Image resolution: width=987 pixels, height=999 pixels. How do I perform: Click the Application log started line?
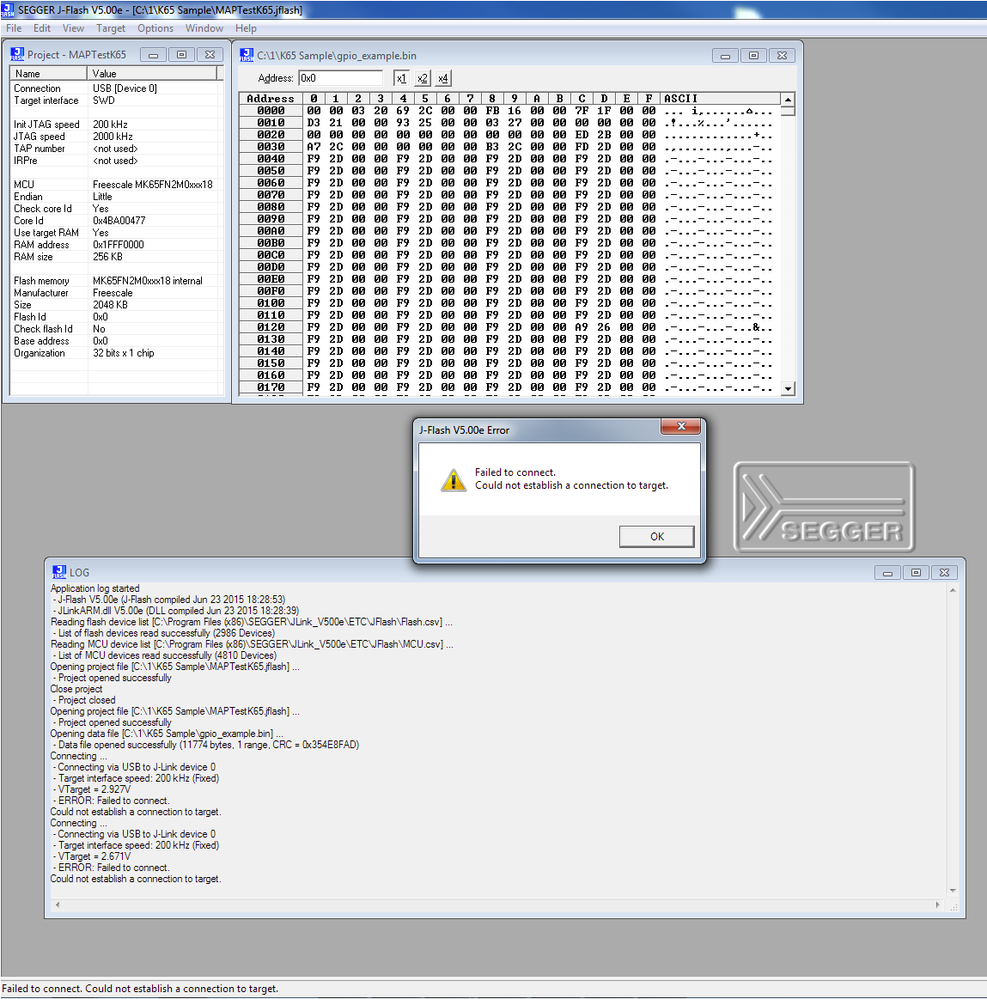pyautogui.click(x=95, y=589)
